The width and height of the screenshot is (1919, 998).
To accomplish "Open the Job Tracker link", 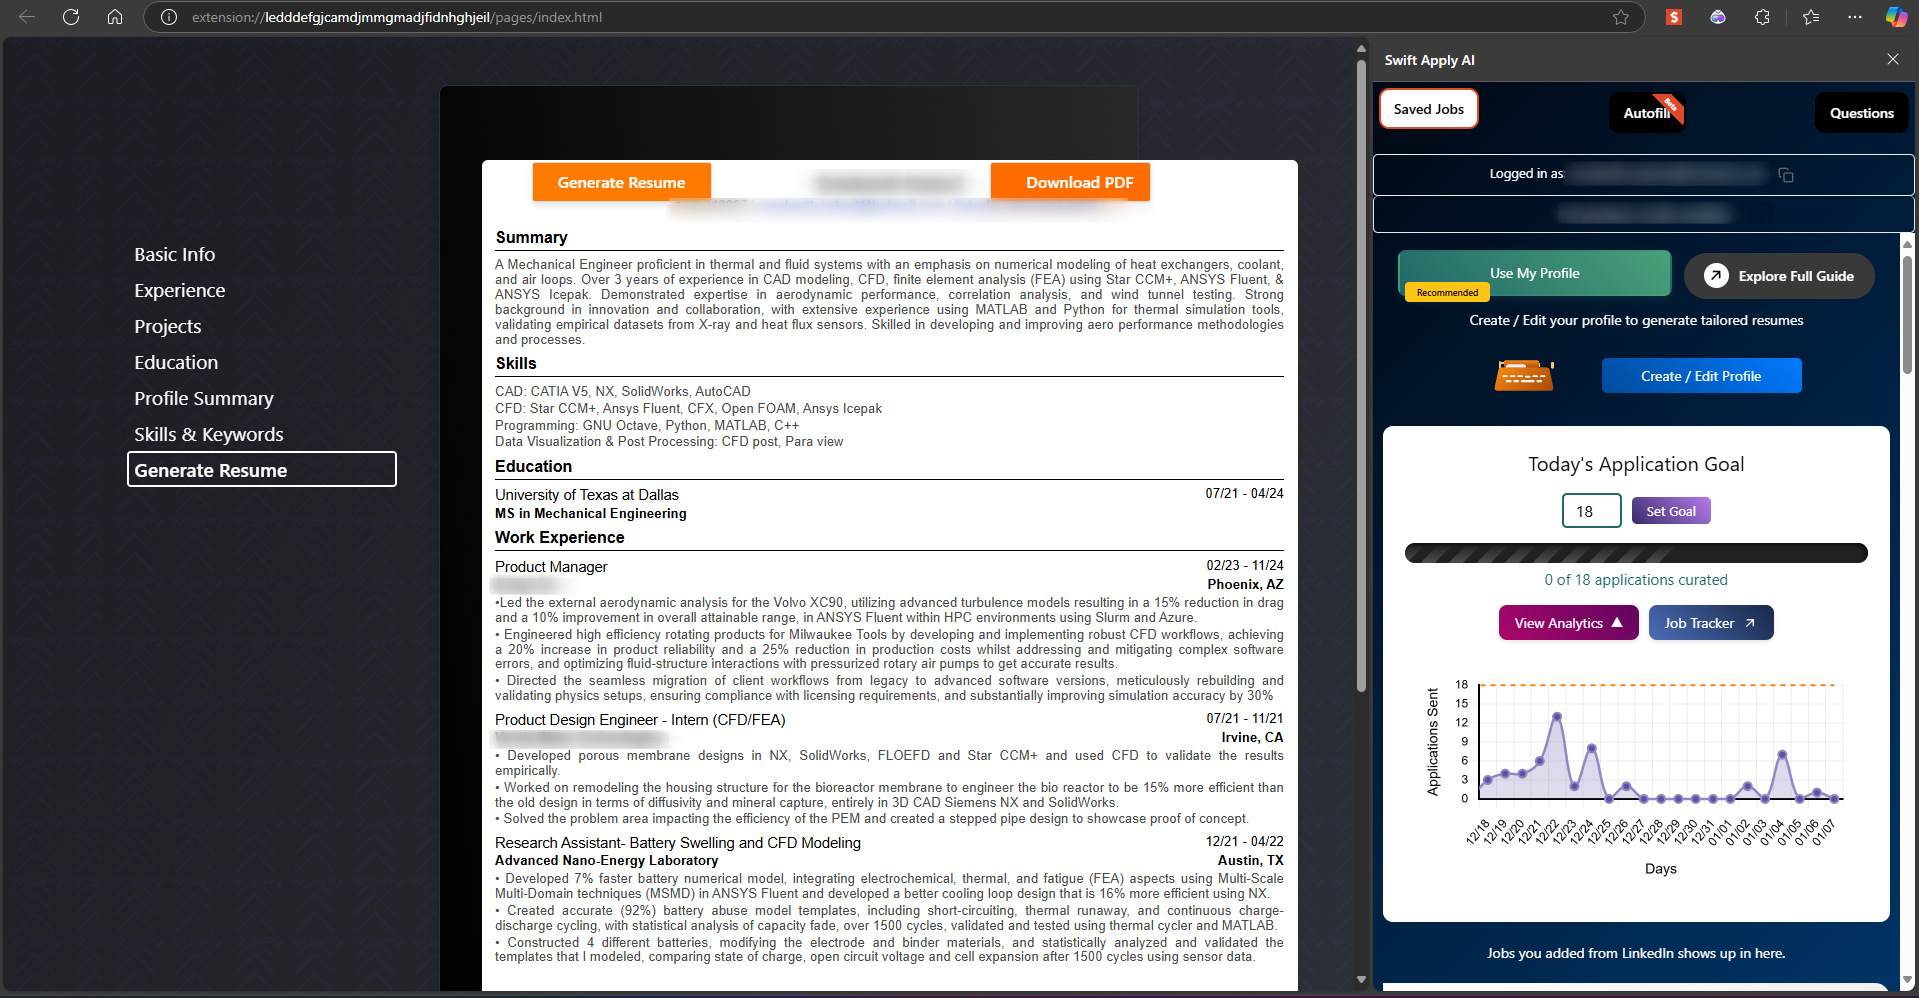I will [x=1710, y=623].
